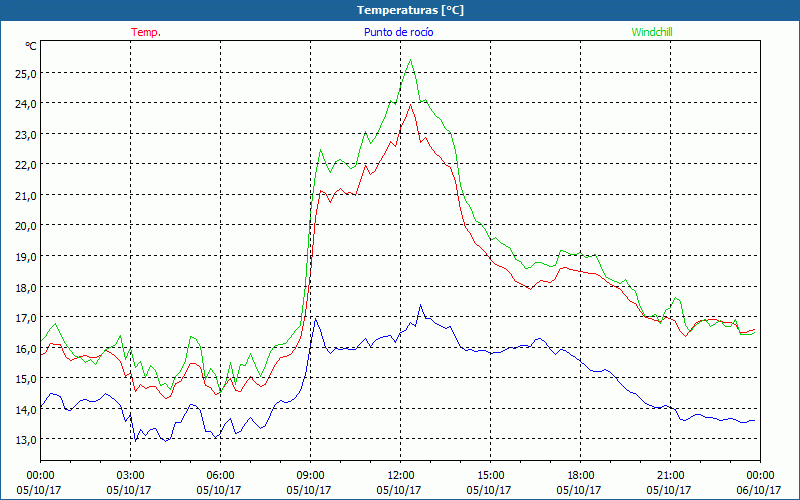Click the 12:00 time axis label
This screenshot has height=500, width=800.
[x=401, y=476]
